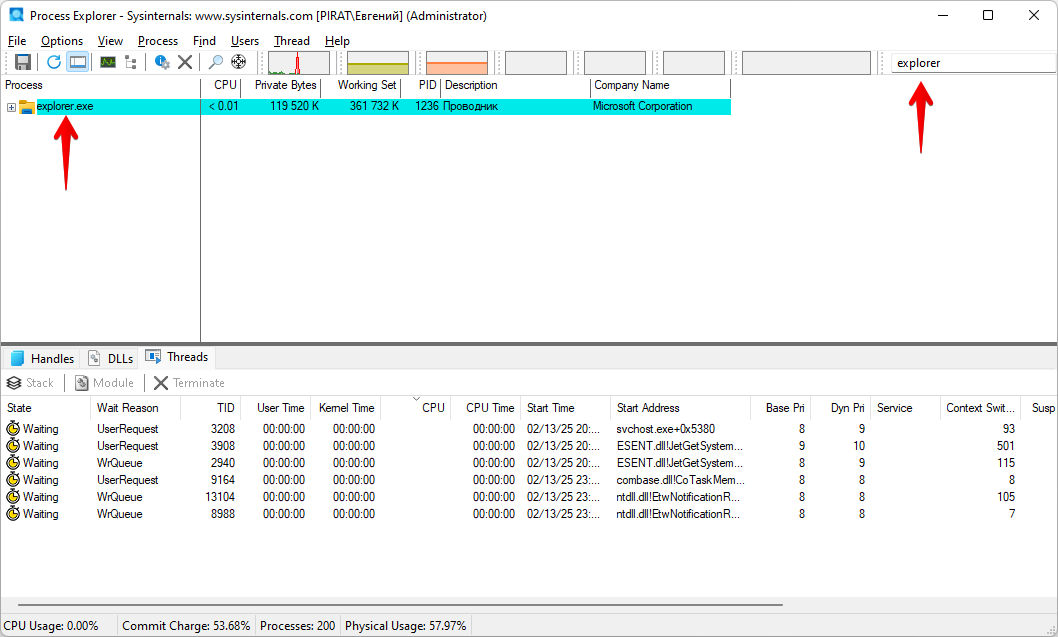Kill the selected process with the X icon
The height and width of the screenshot is (637, 1058).
(x=185, y=62)
